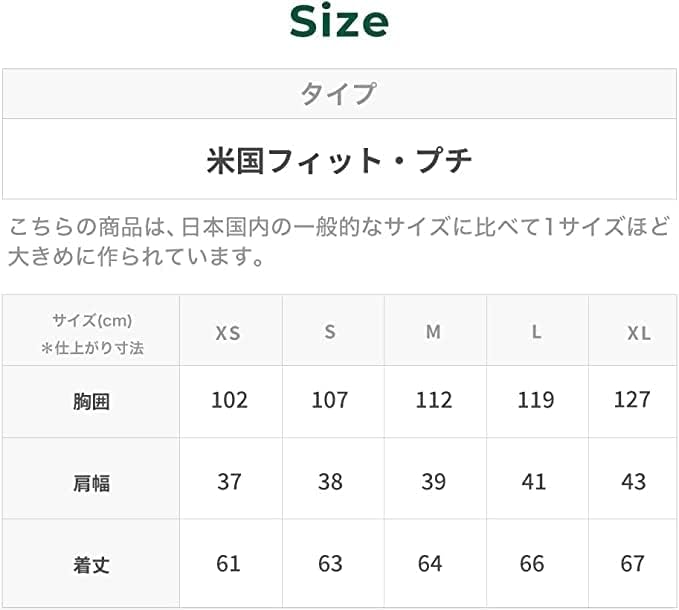The image size is (679, 610).
Task: Select the M chest value 112
Action: click(x=433, y=400)
